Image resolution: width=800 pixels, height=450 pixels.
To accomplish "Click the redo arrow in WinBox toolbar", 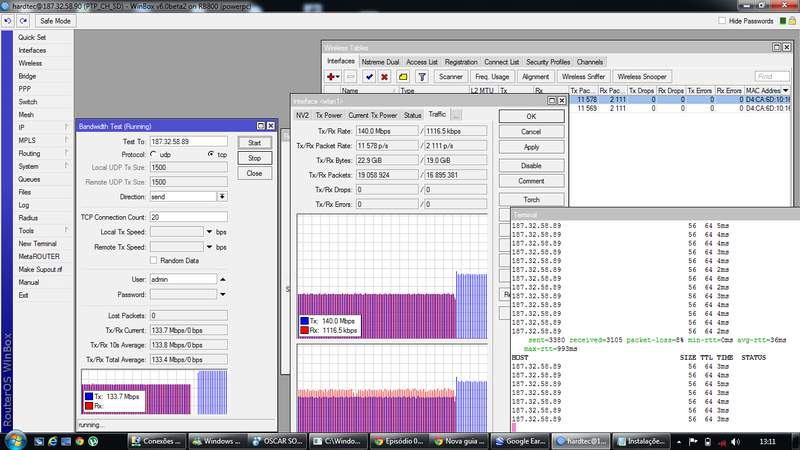I will pyautogui.click(x=25, y=20).
